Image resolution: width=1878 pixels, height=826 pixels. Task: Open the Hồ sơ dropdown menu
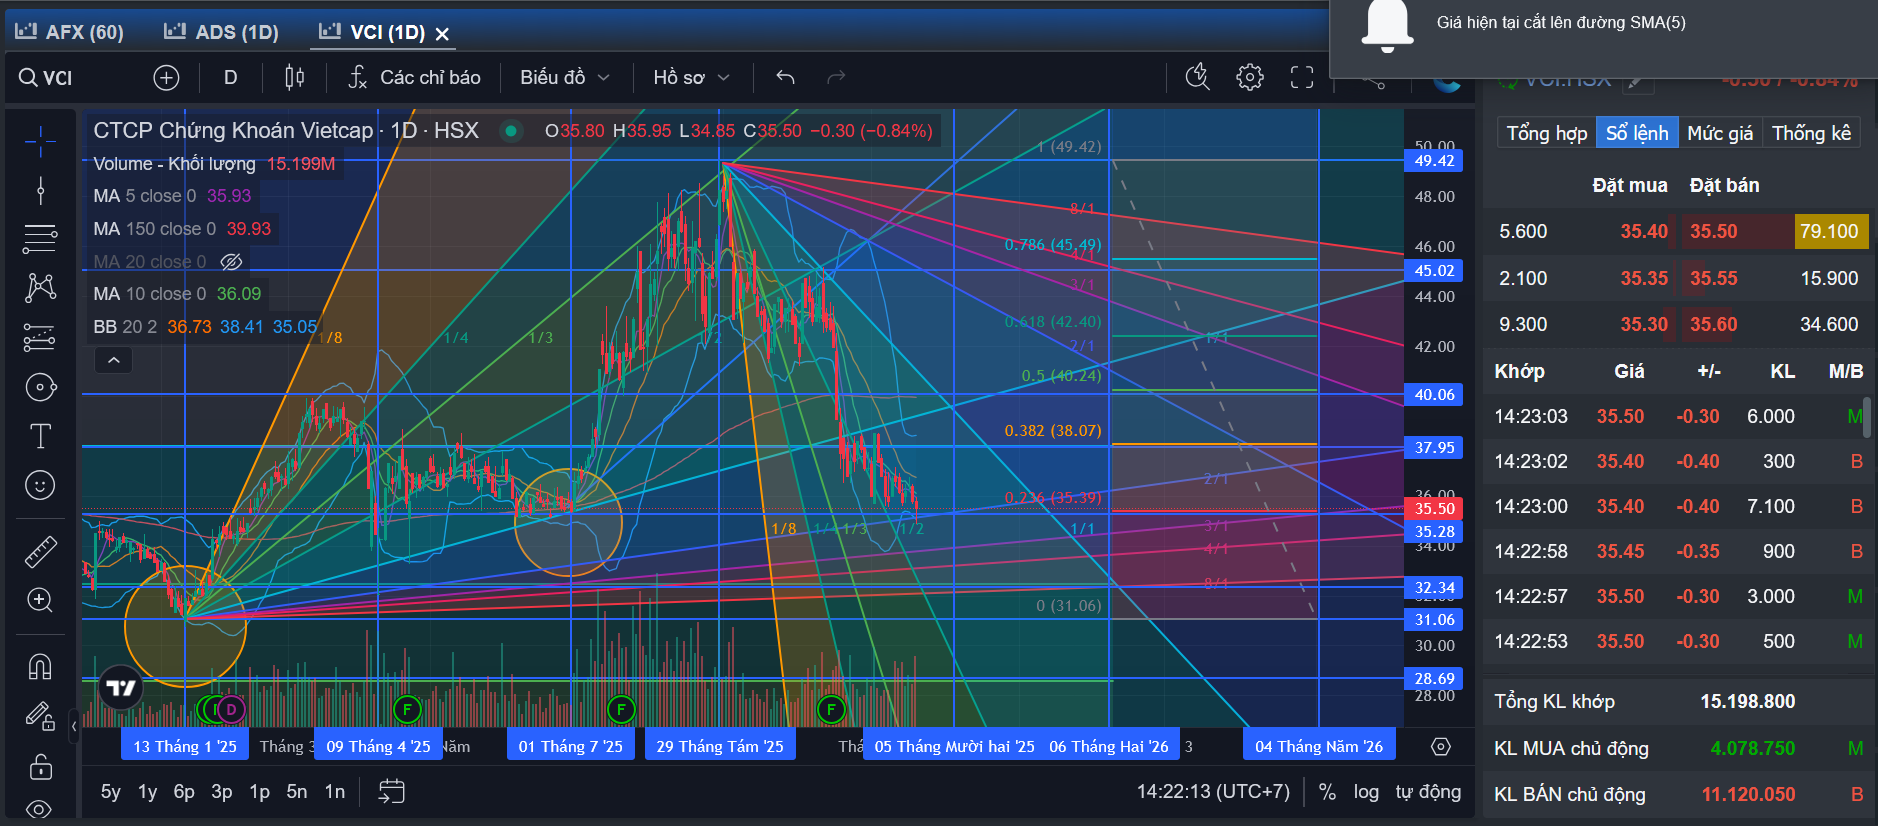click(691, 77)
